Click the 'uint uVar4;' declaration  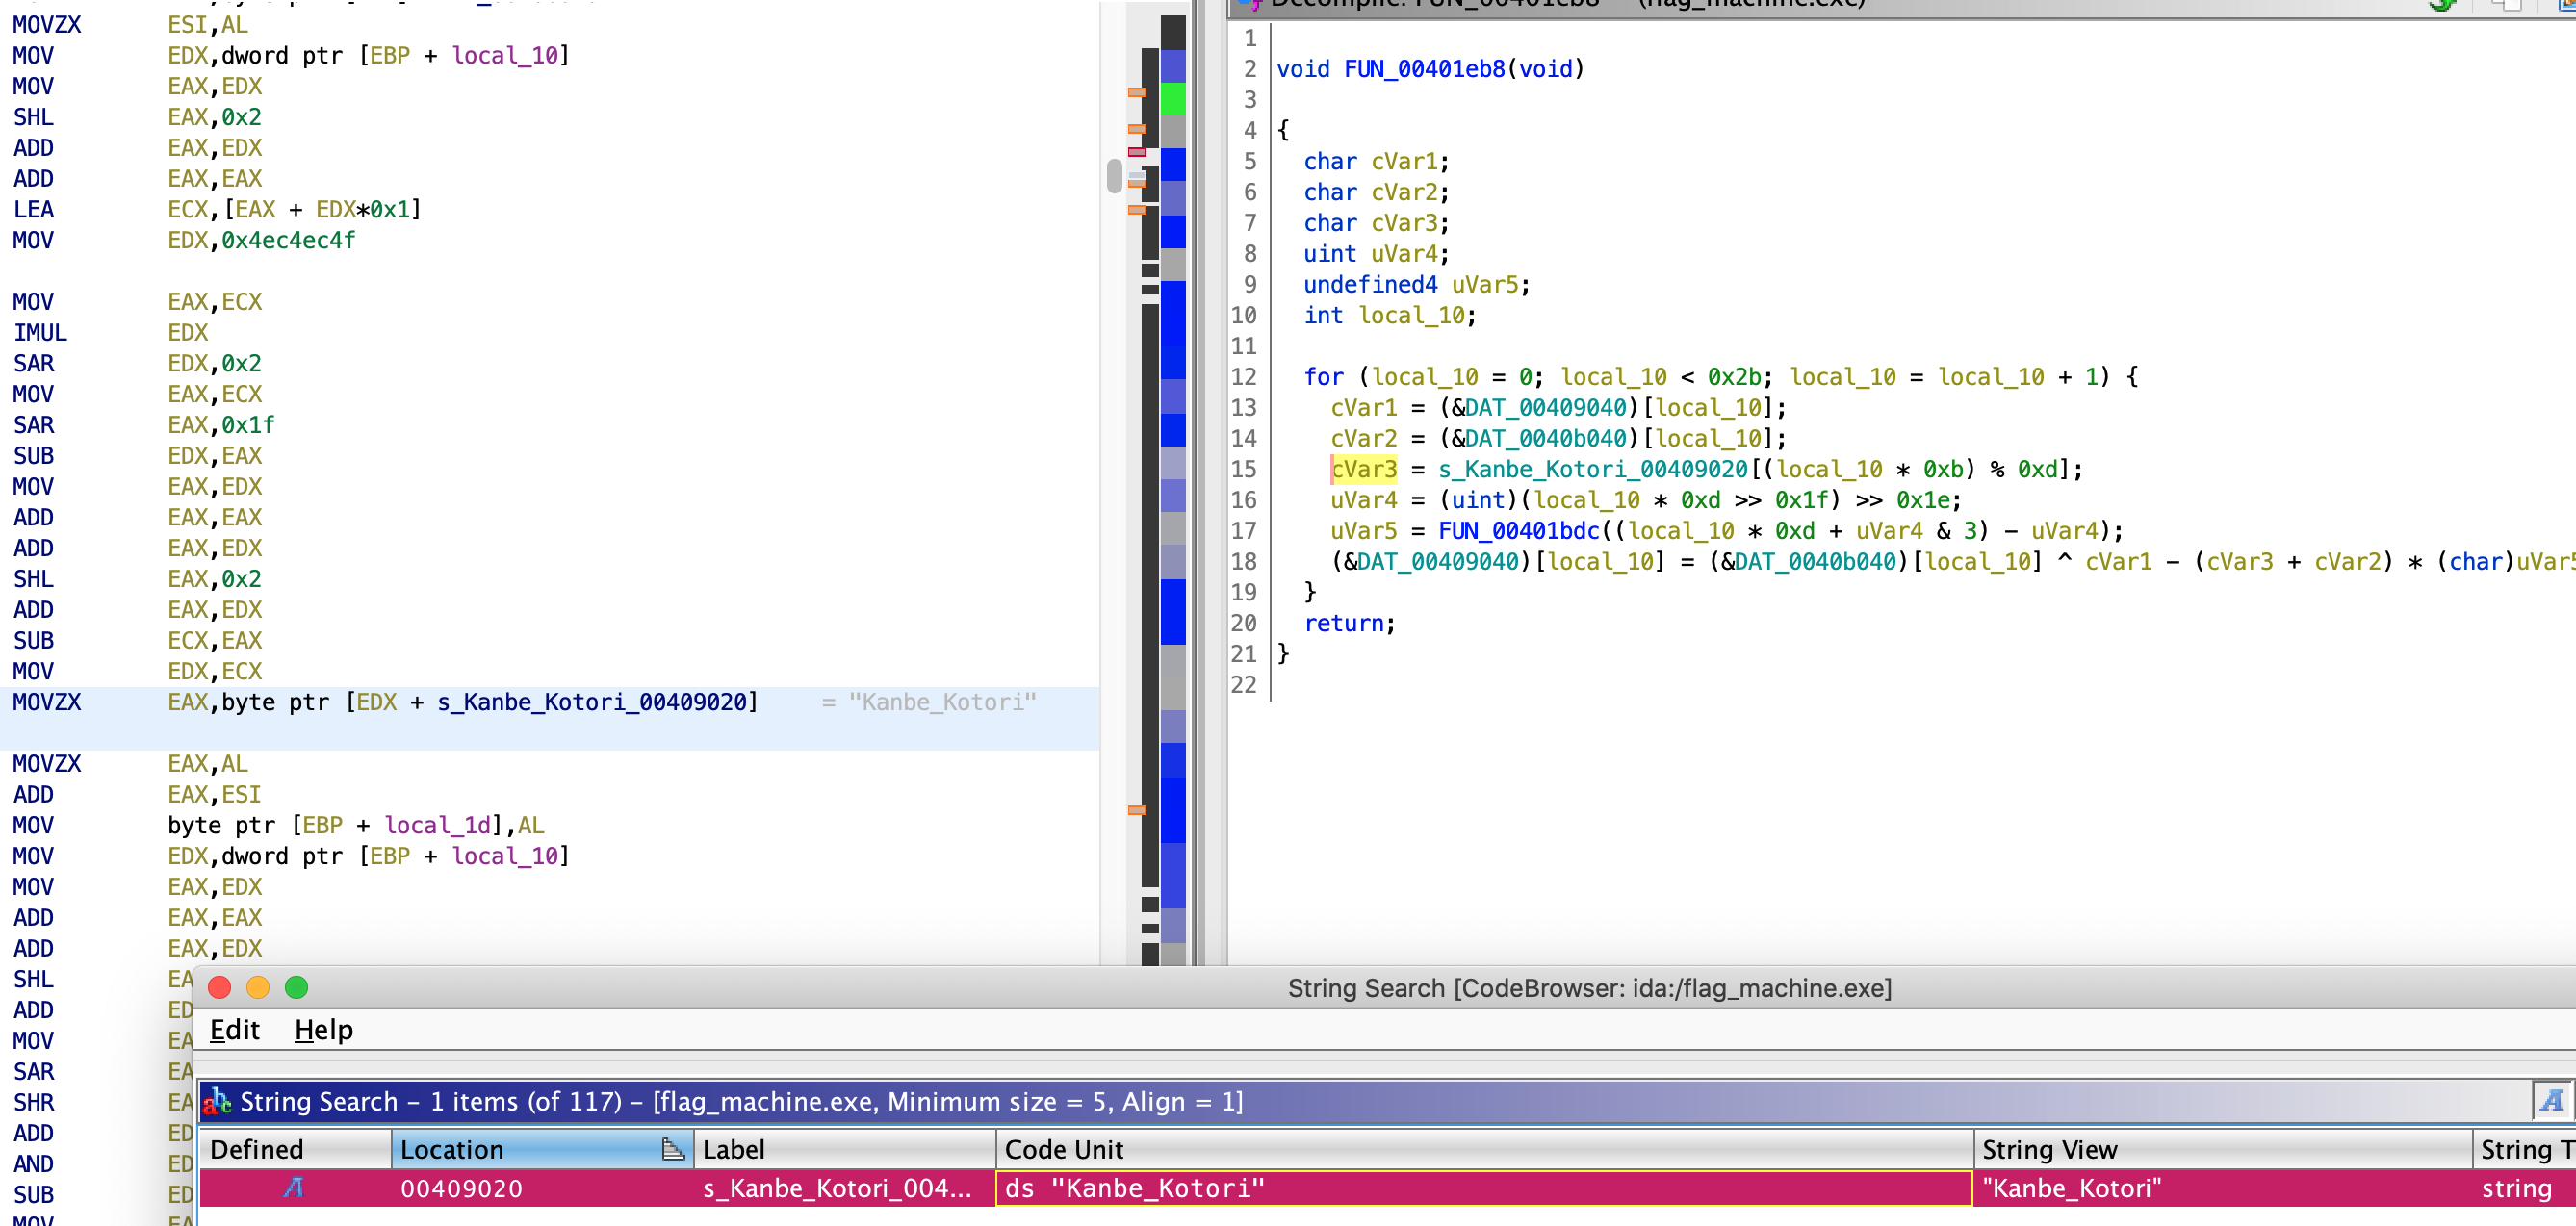click(1376, 254)
